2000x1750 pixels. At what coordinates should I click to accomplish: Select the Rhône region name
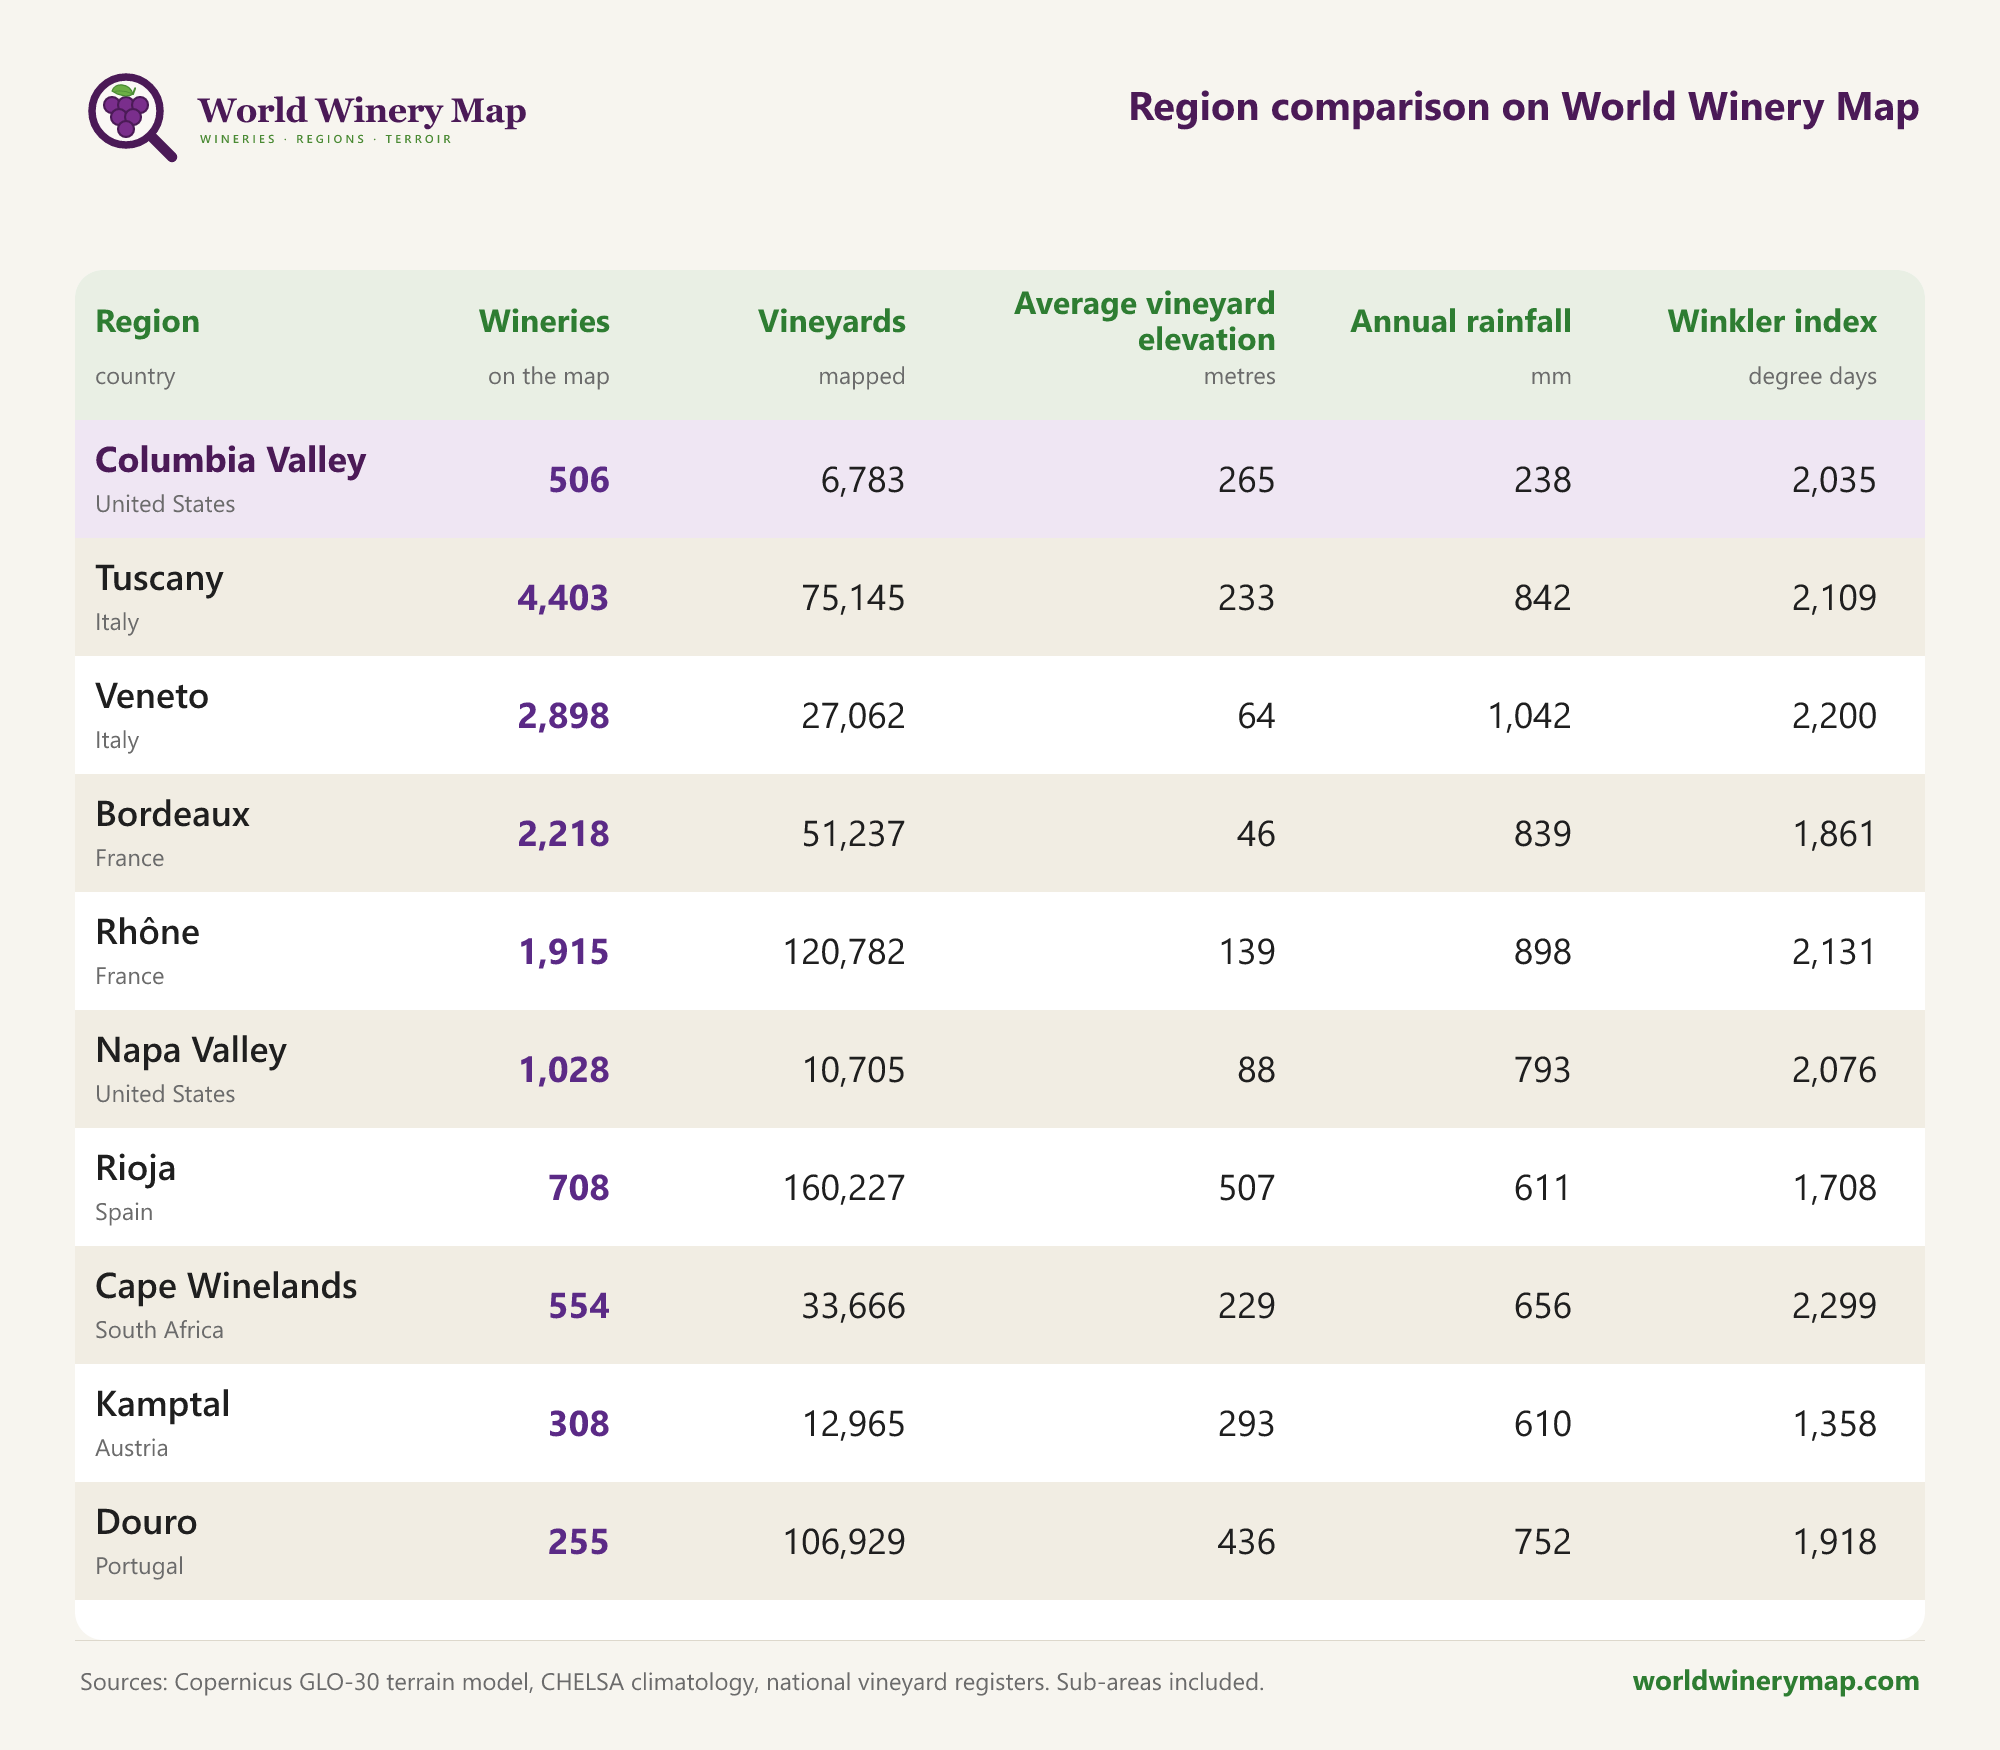tap(147, 931)
